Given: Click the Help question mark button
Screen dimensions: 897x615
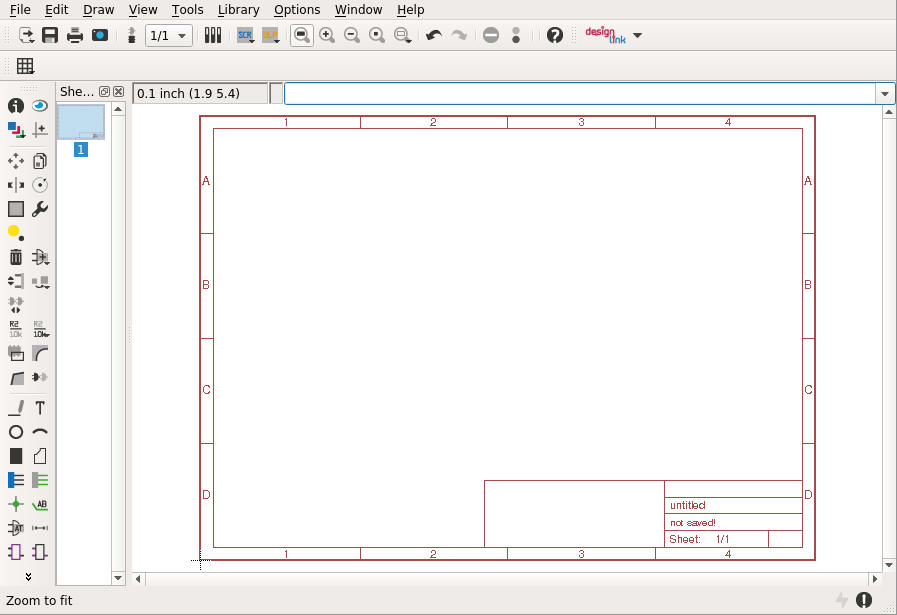Looking at the screenshot, I should tap(555, 35).
